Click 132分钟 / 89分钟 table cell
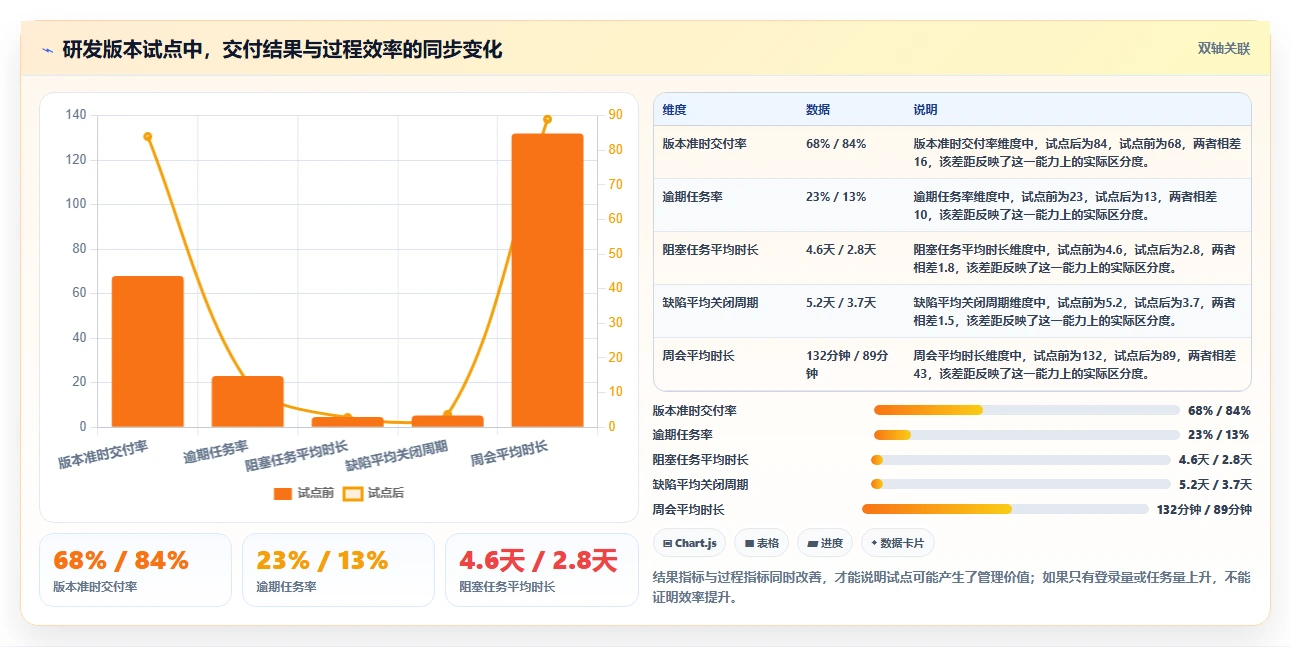The width and height of the screenshot is (1291, 647). [849, 364]
